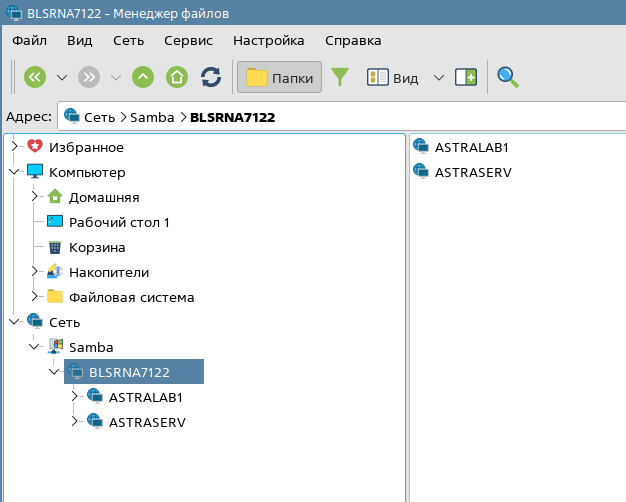Click the BLSRNA7122 breadcrumb in address bar
626x502 pixels.
point(232,117)
